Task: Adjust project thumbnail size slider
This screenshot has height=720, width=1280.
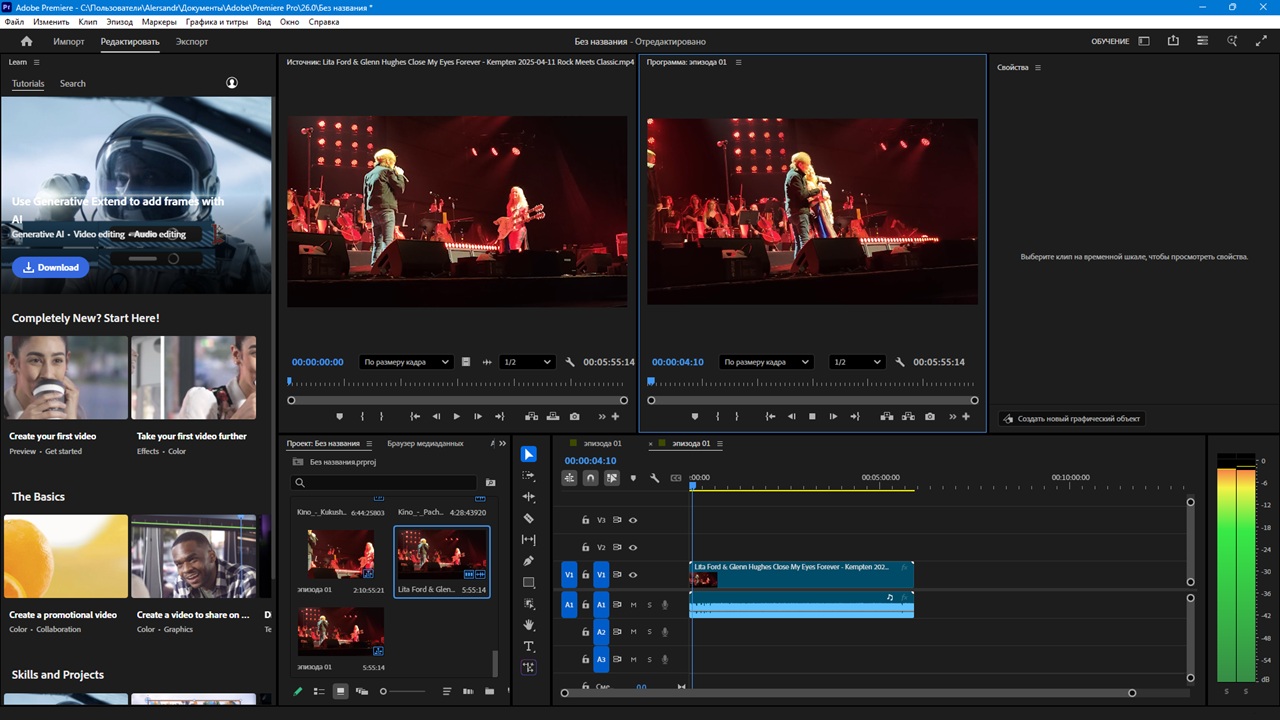Action: click(385, 691)
